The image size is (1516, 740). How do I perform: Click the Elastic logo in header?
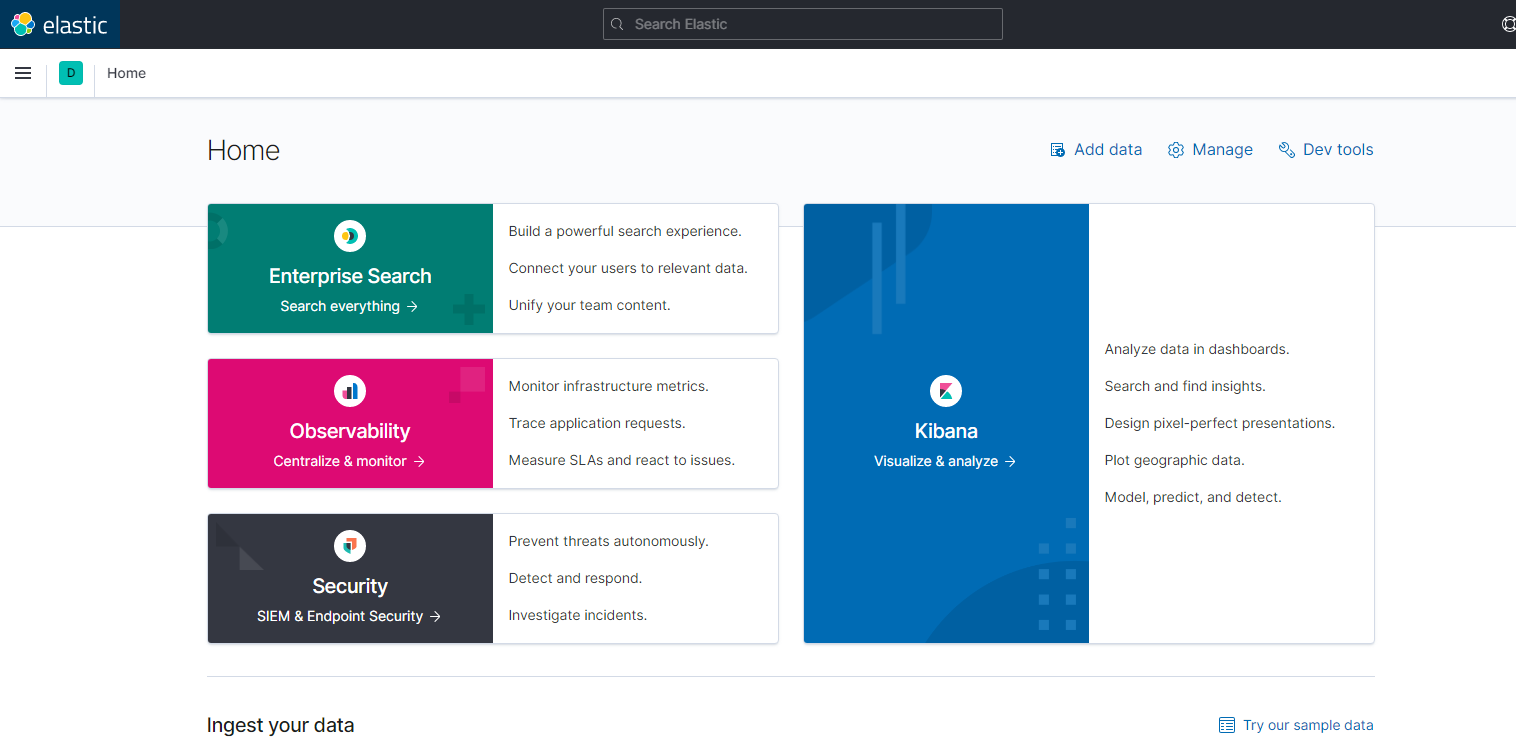click(59, 24)
